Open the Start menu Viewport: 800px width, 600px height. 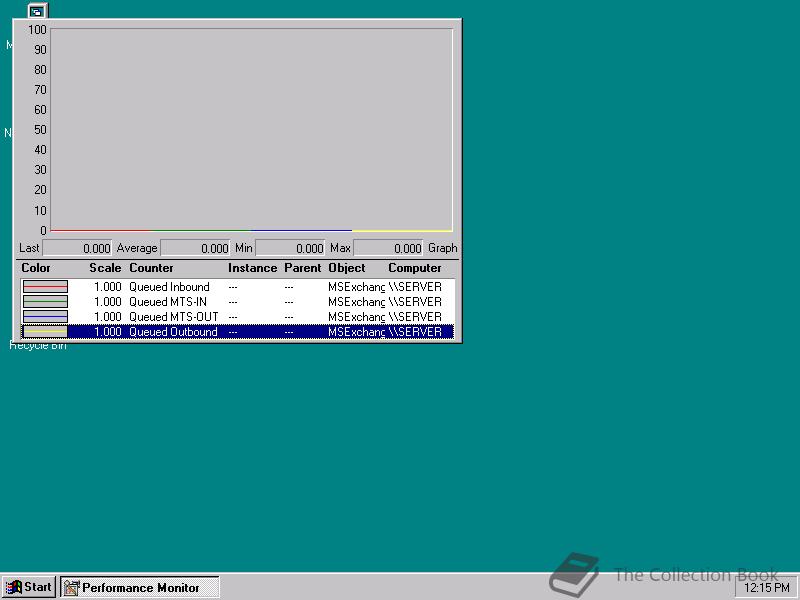click(30, 587)
